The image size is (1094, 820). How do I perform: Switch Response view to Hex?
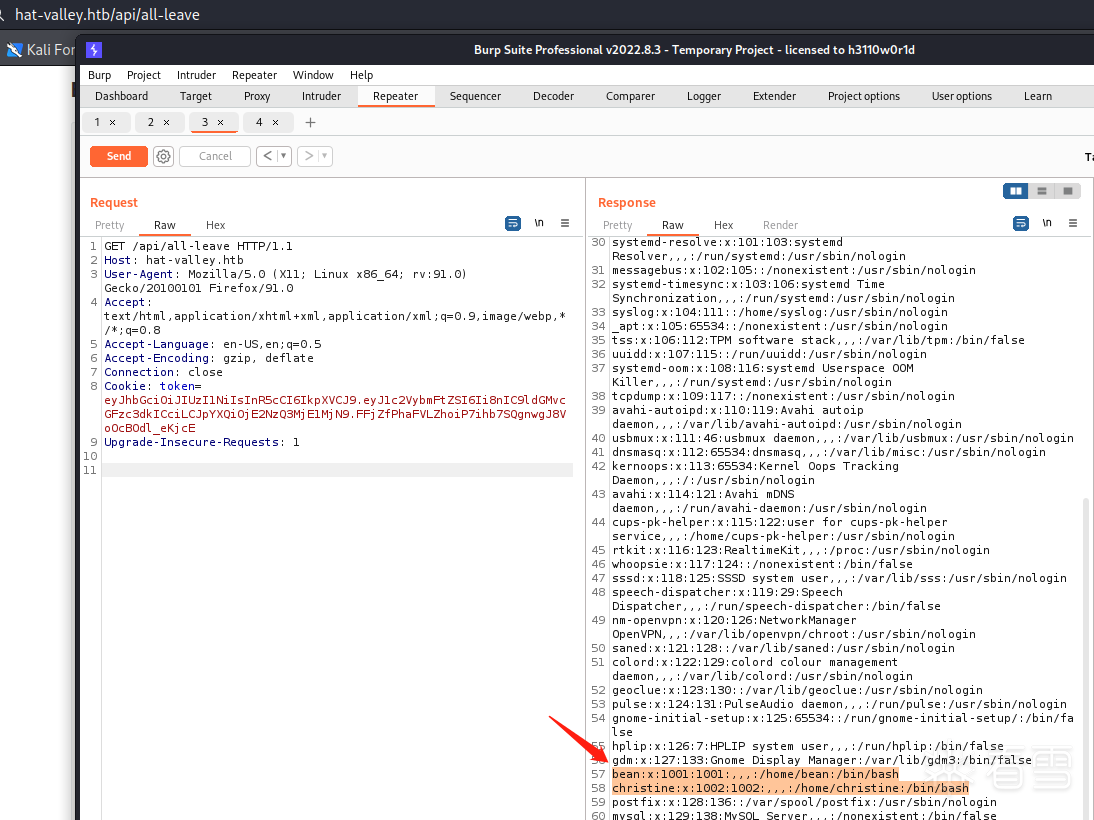pos(724,225)
